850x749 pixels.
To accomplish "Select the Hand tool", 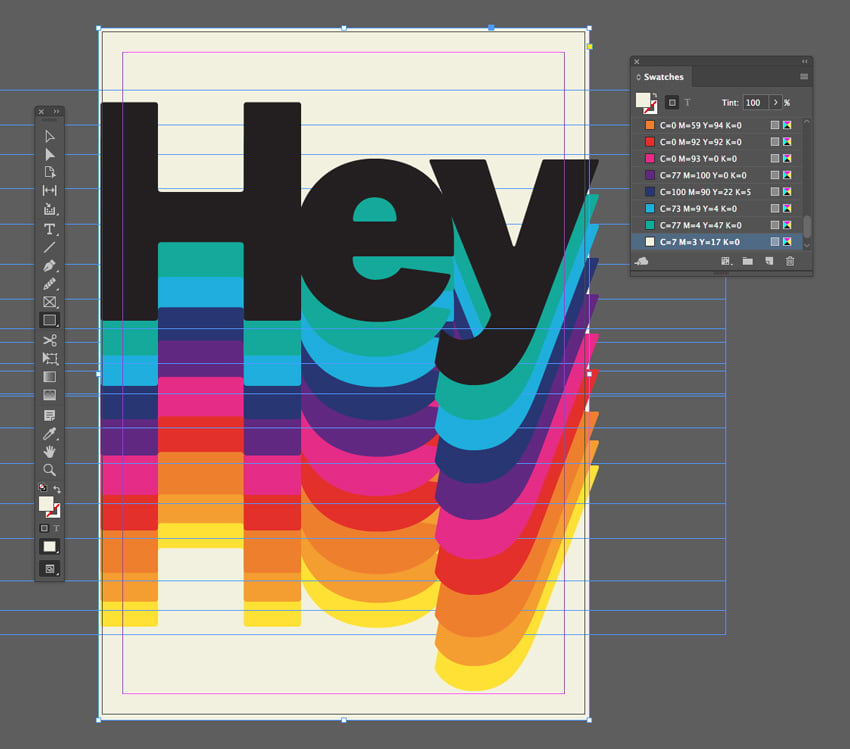I will click(x=49, y=451).
